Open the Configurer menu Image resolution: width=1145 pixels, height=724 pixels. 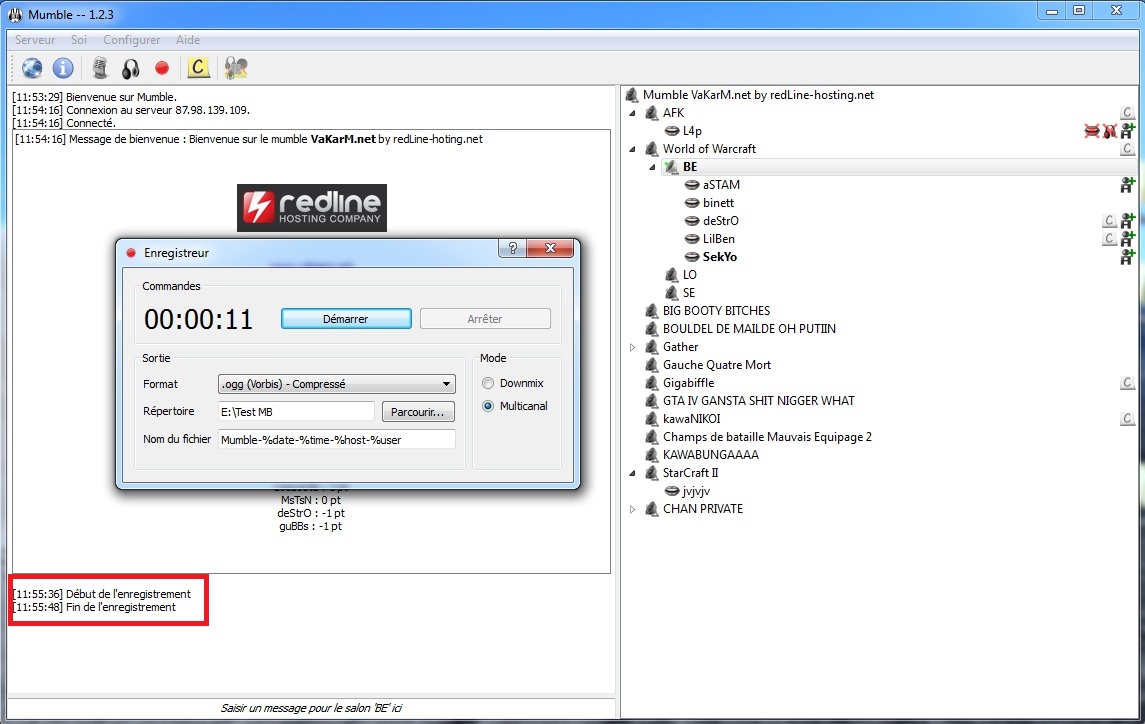click(x=131, y=40)
